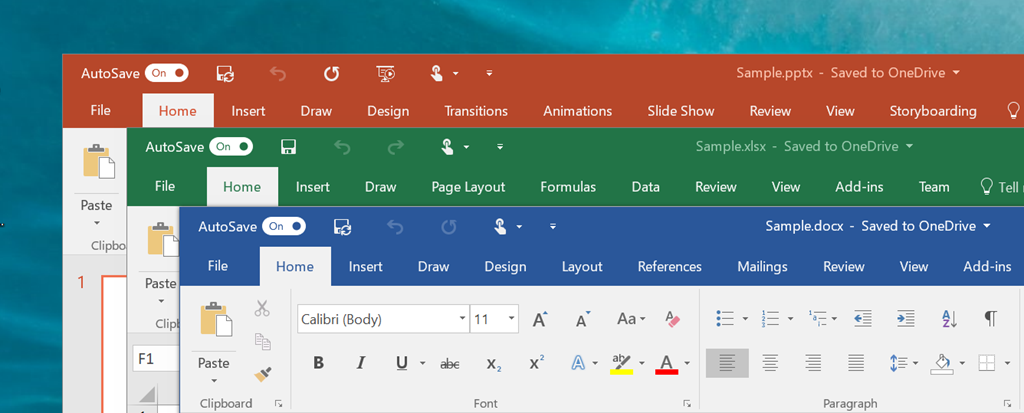Click the Bold button in Word

(x=318, y=363)
